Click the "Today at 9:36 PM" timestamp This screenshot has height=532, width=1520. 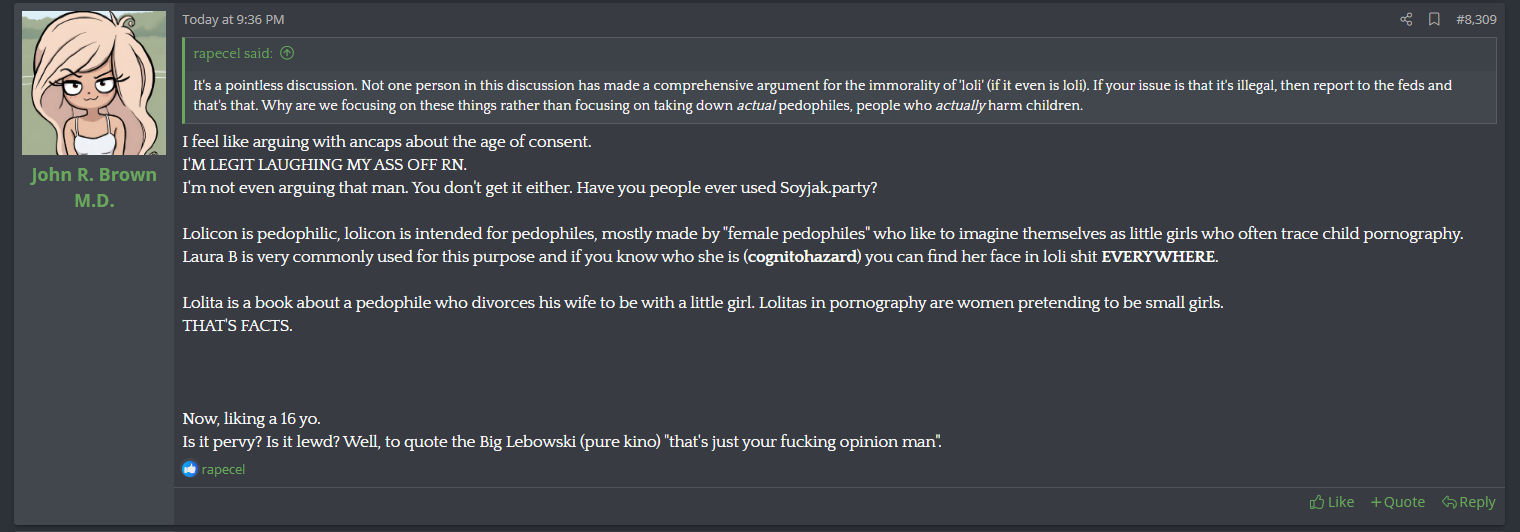point(233,19)
